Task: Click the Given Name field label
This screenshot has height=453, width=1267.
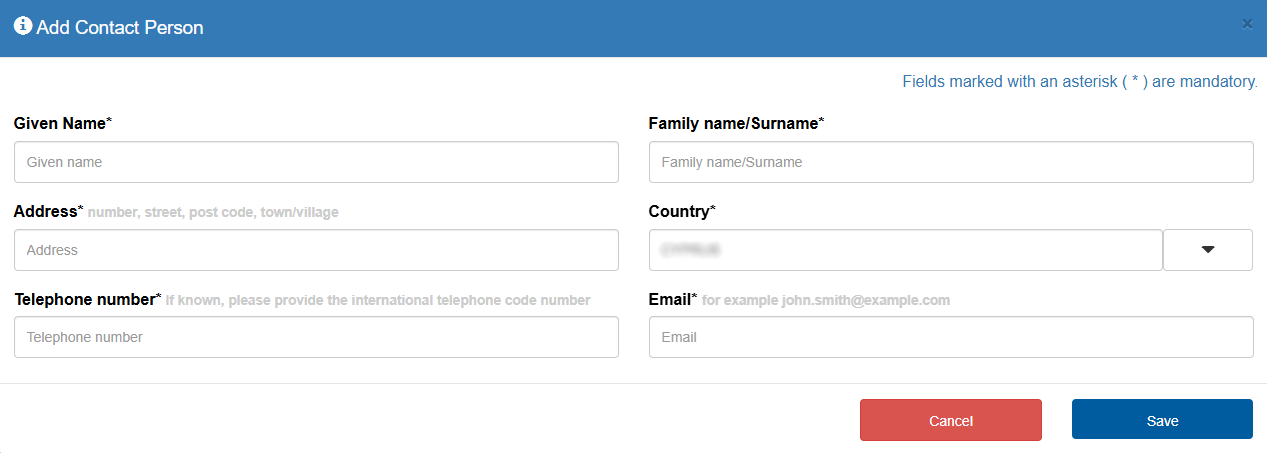Action: tap(60, 124)
